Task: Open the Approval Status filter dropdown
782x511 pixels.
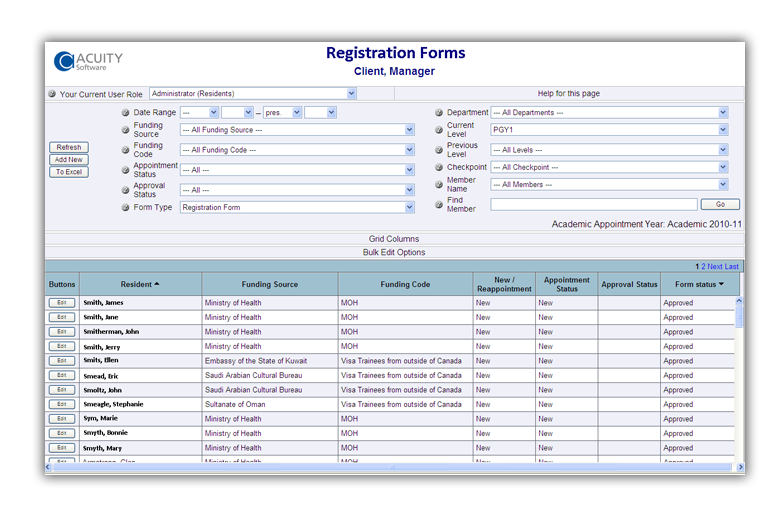Action: click(x=297, y=190)
